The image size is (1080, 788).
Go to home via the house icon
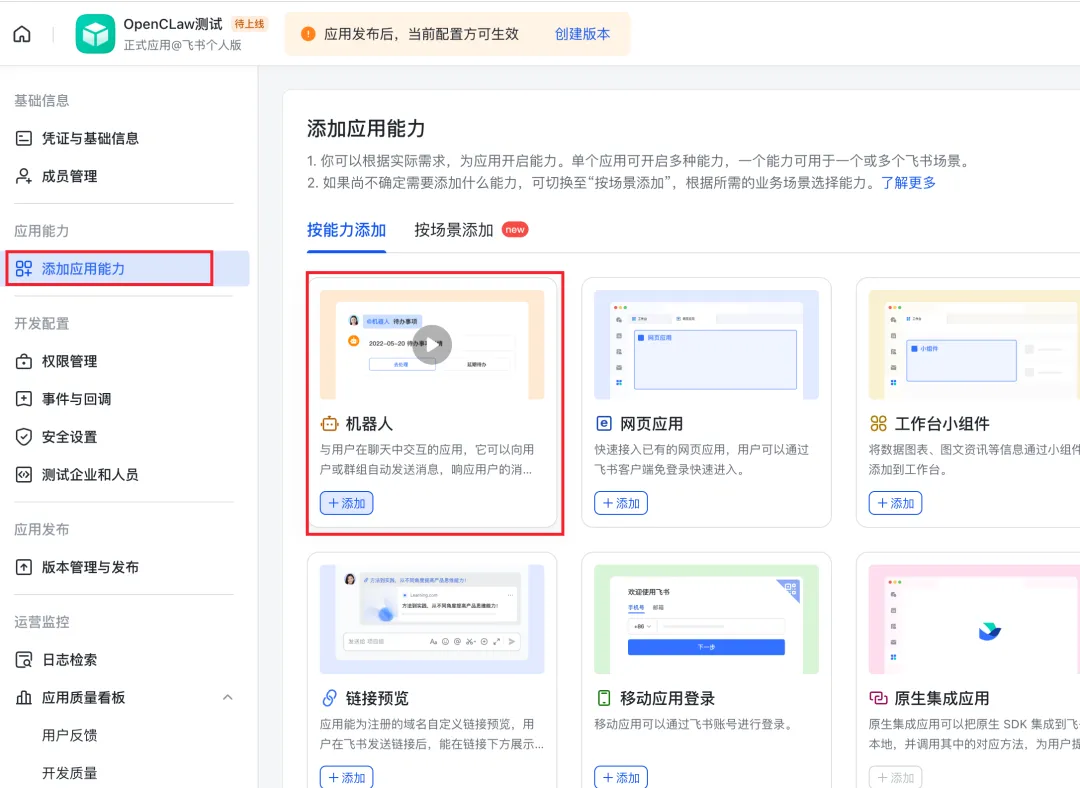coord(22,34)
